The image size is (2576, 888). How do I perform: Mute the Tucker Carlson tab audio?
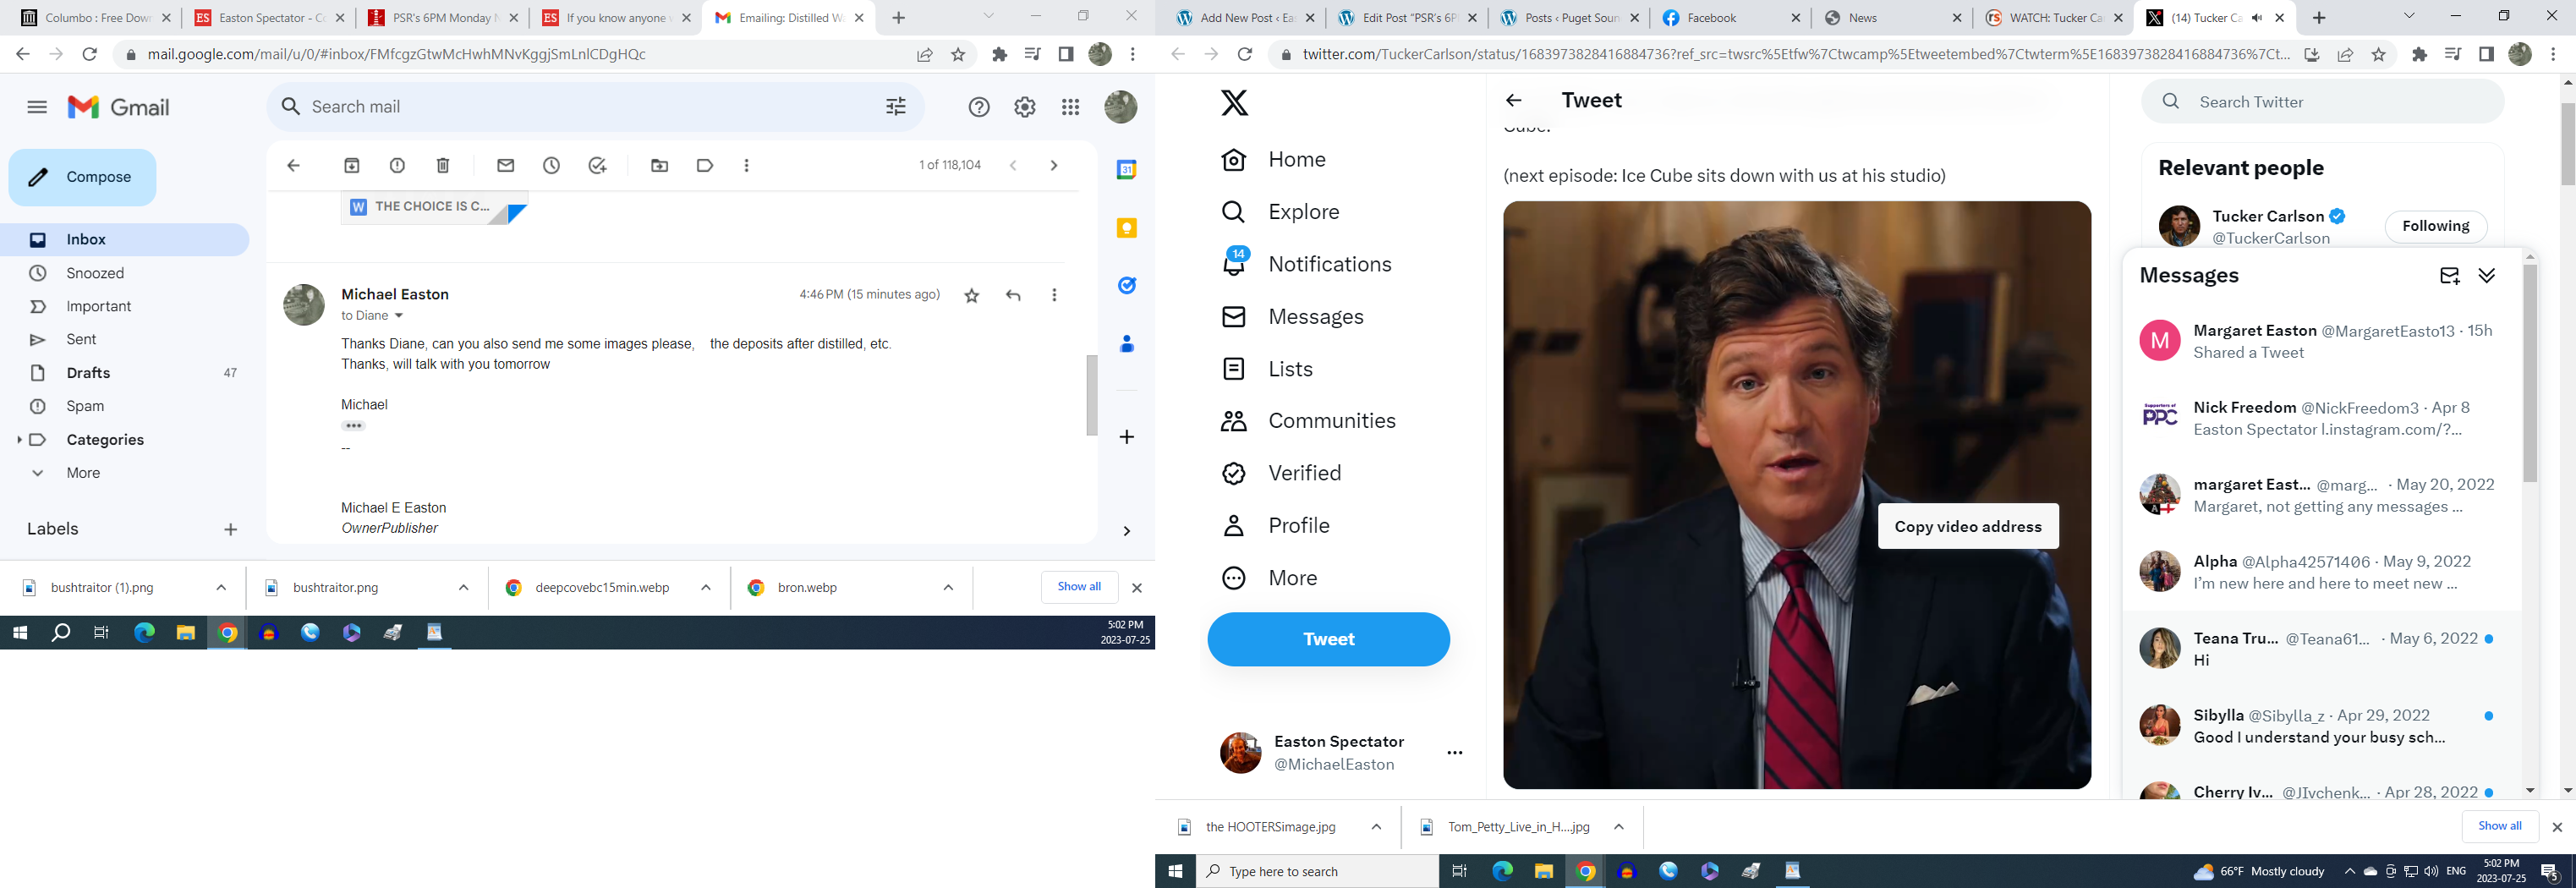coord(2256,18)
